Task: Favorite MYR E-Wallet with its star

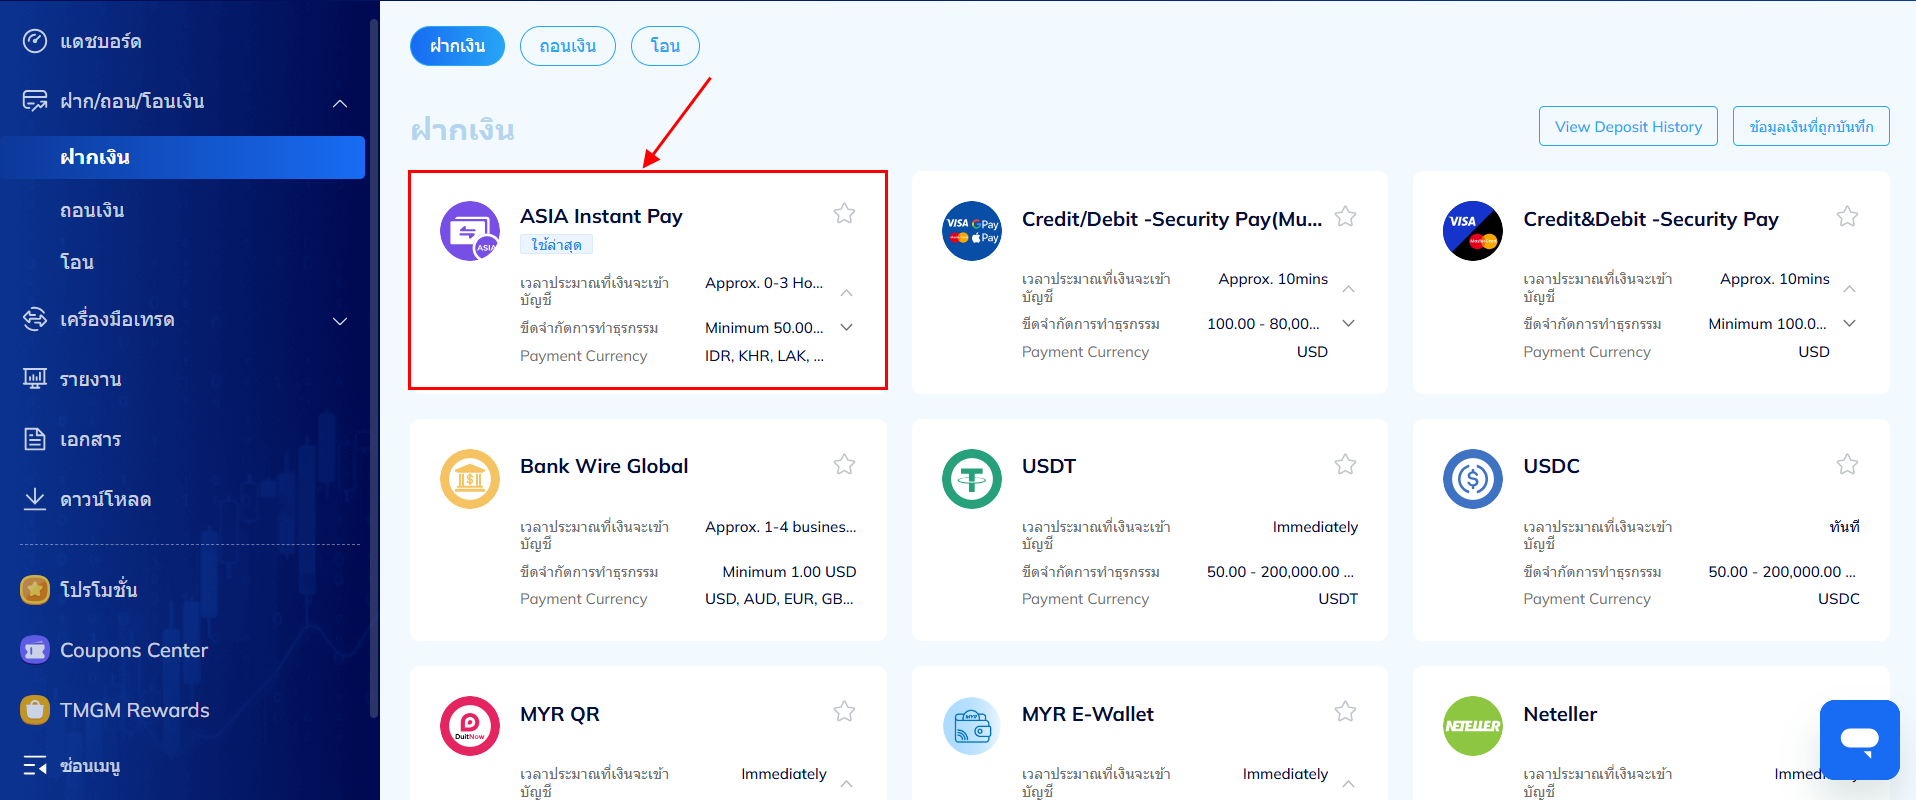Action: pyautogui.click(x=1346, y=711)
